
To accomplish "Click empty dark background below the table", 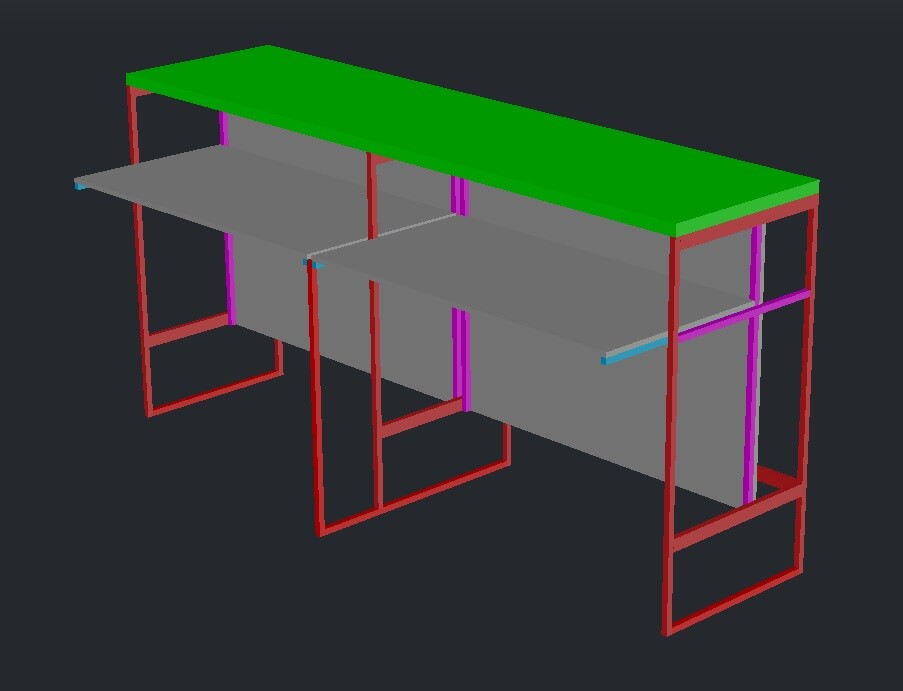I will click(450, 620).
